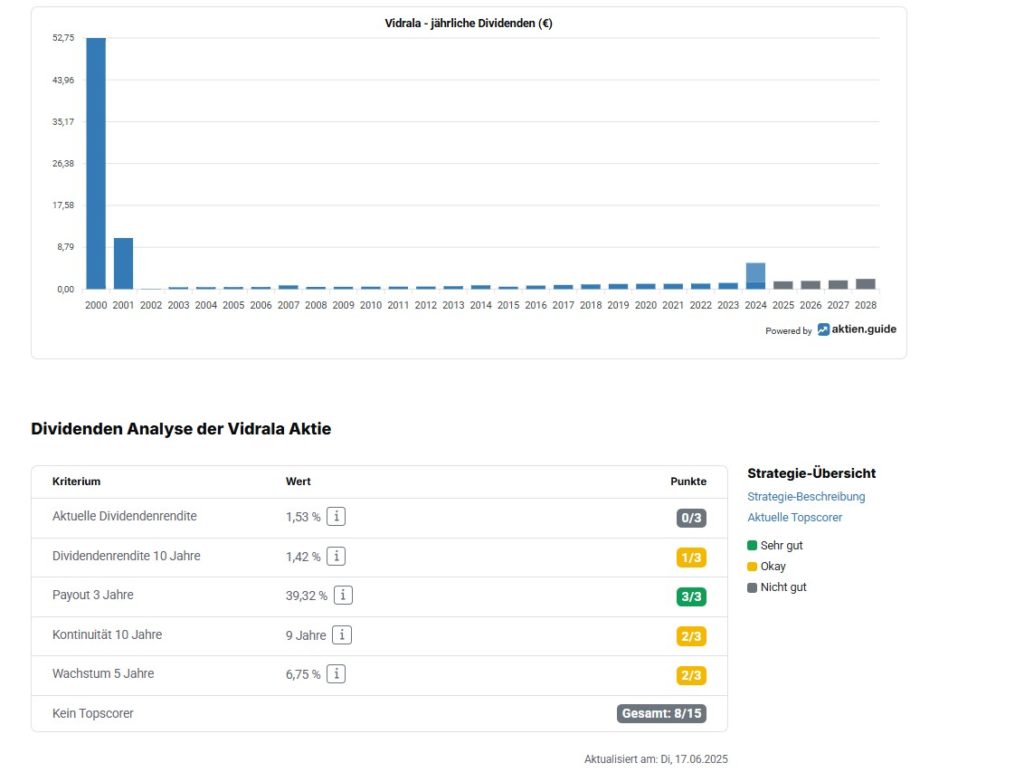Click the gray 2025 forecast bar

(x=783, y=285)
